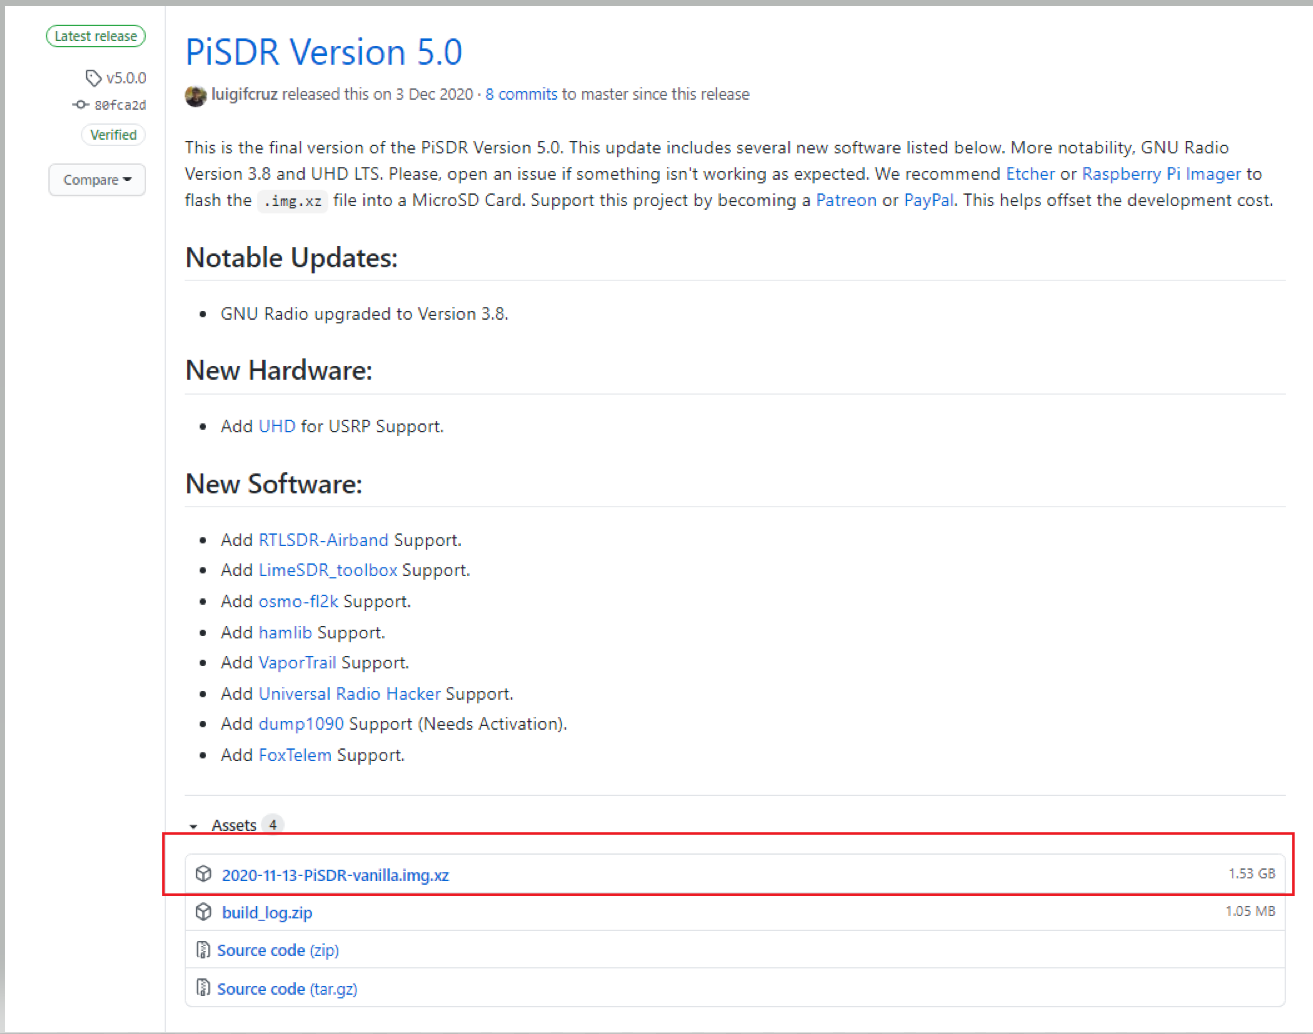1313x1034 pixels.
Task: Click the v5.0.0 tag icon
Action: click(x=93, y=78)
